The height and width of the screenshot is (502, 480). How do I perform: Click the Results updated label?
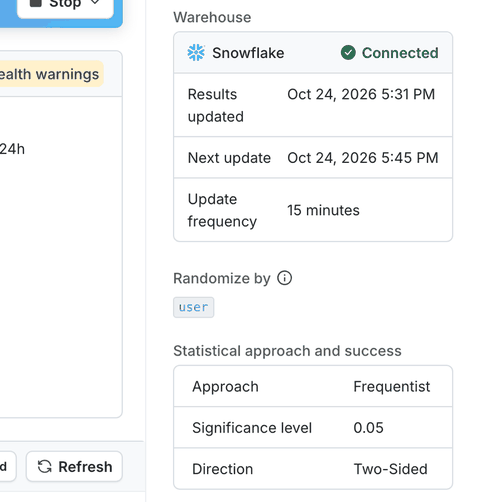(x=216, y=105)
